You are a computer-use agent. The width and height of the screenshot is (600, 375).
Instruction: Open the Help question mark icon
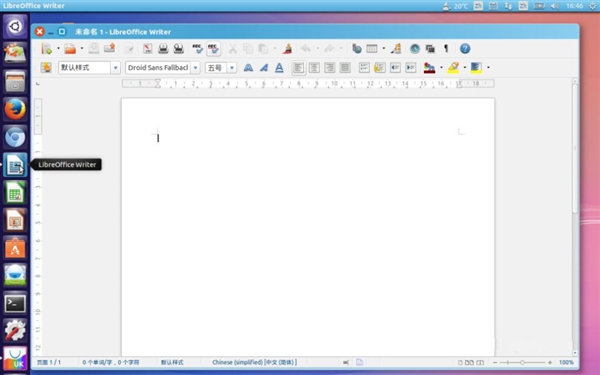(465, 49)
